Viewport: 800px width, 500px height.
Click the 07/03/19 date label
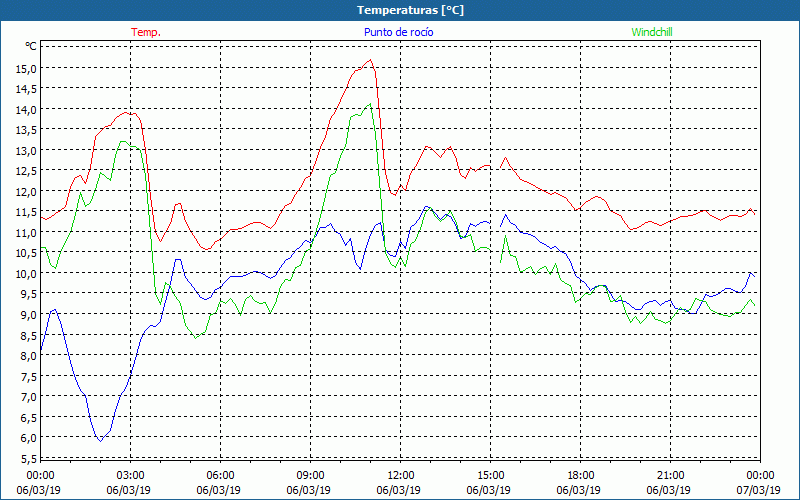pos(759,490)
